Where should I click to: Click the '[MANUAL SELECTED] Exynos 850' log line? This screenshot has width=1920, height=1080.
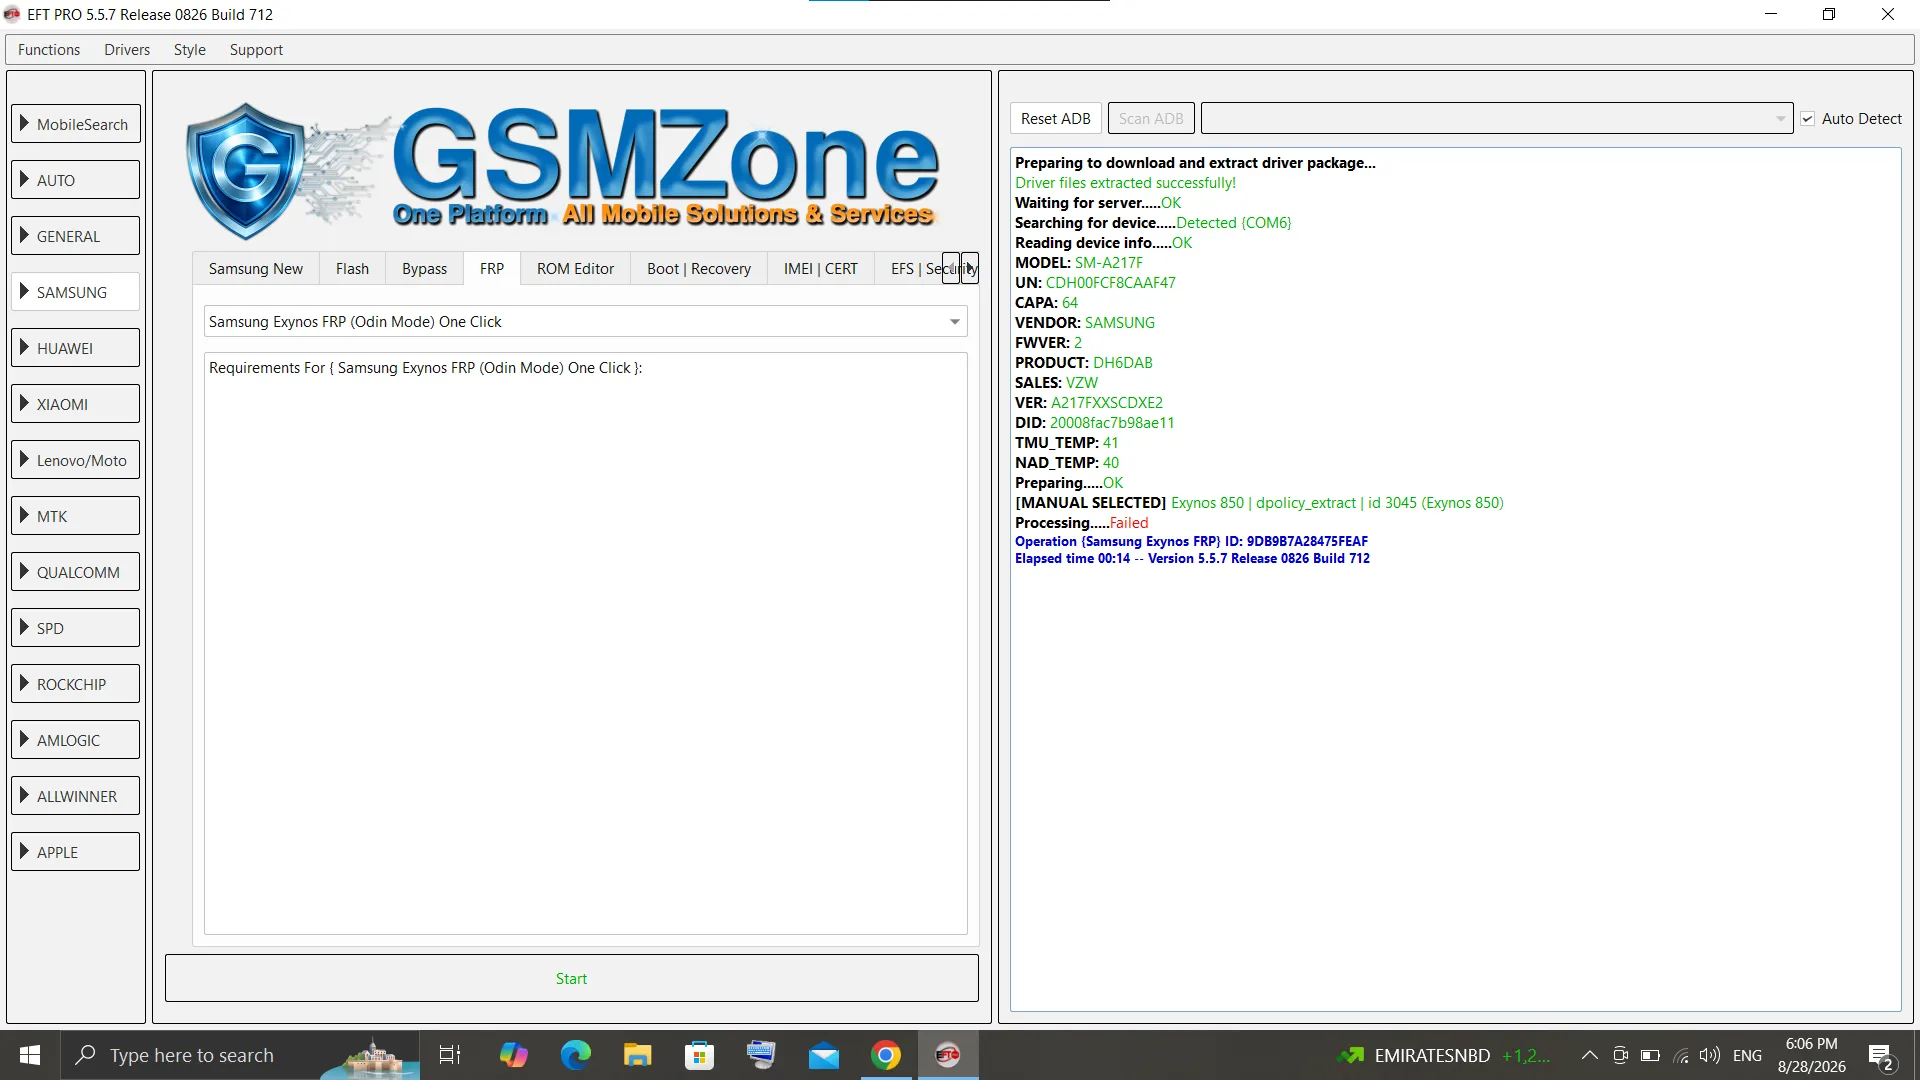tap(1259, 503)
